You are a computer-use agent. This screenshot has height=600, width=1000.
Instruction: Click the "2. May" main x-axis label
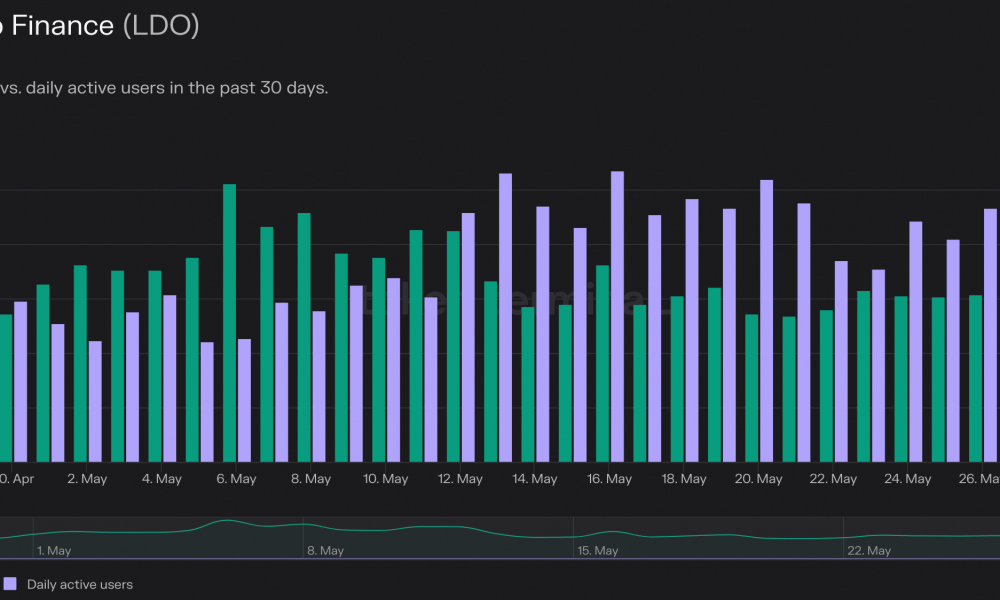[x=87, y=479]
